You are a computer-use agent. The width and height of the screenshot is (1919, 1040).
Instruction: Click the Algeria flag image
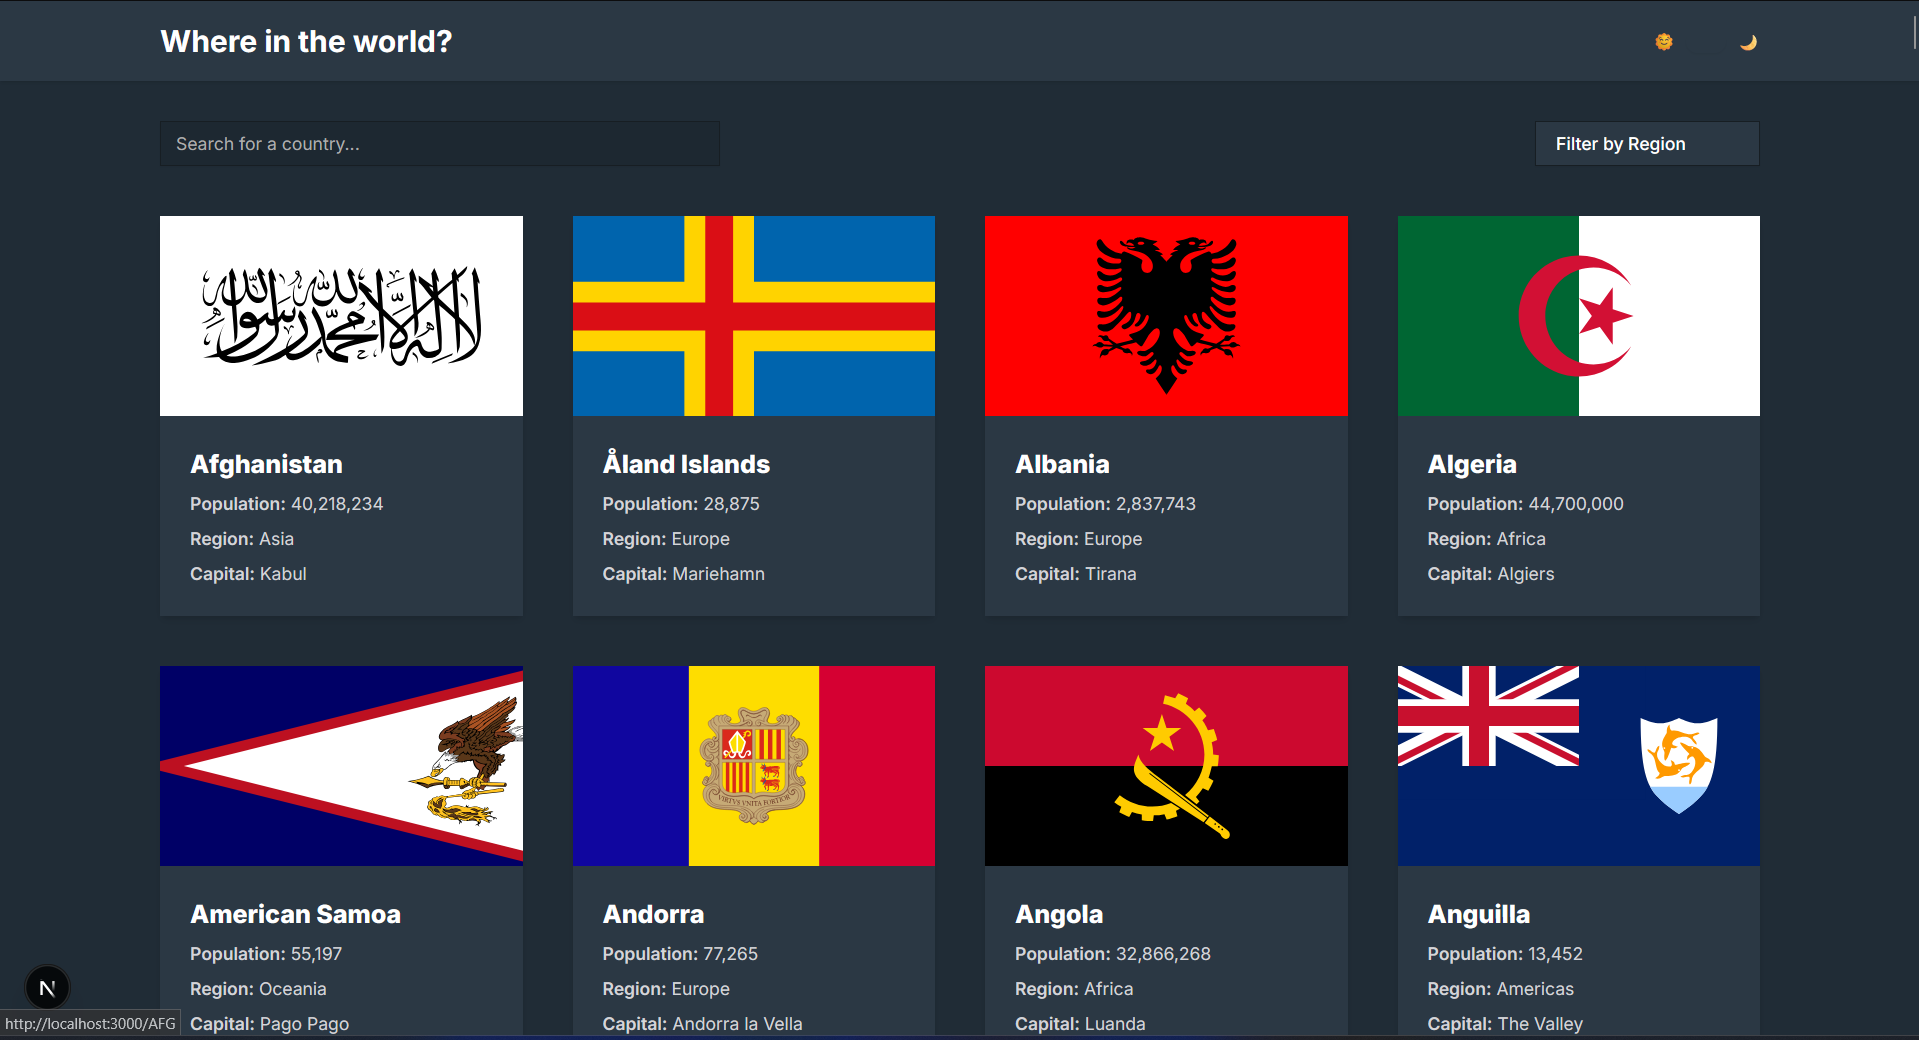pyautogui.click(x=1578, y=316)
